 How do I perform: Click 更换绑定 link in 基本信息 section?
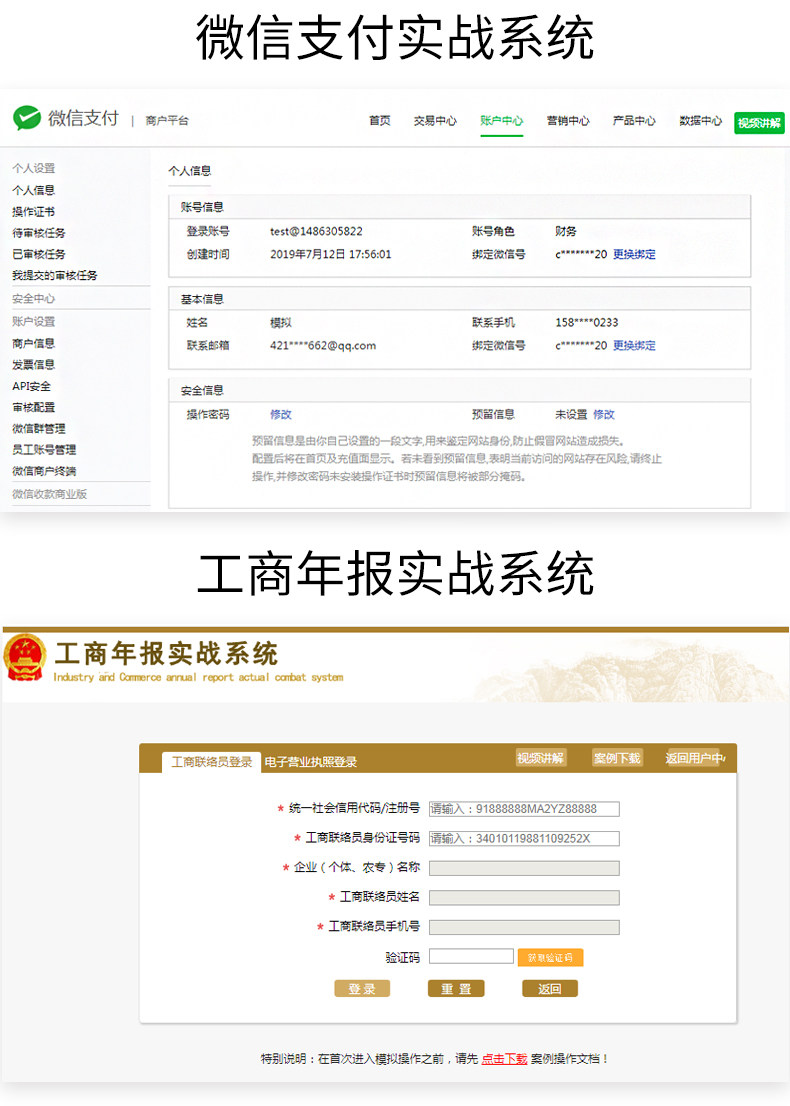(634, 345)
